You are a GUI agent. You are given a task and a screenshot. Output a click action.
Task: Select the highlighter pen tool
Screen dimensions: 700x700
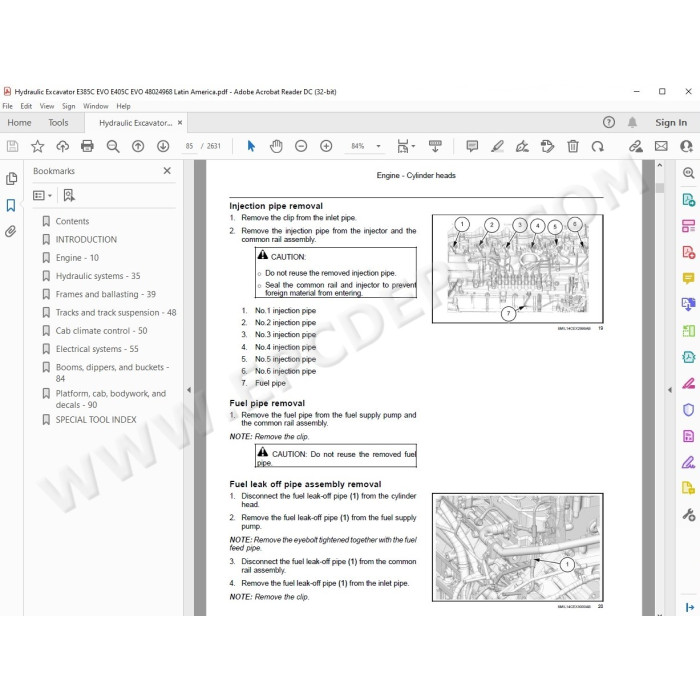point(497,146)
